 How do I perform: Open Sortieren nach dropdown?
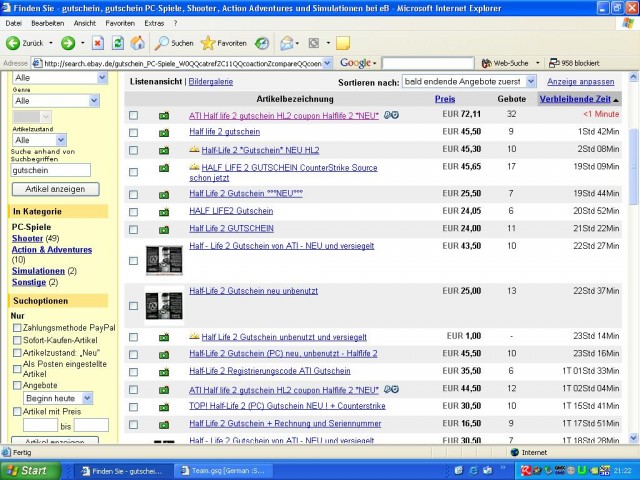point(469,82)
